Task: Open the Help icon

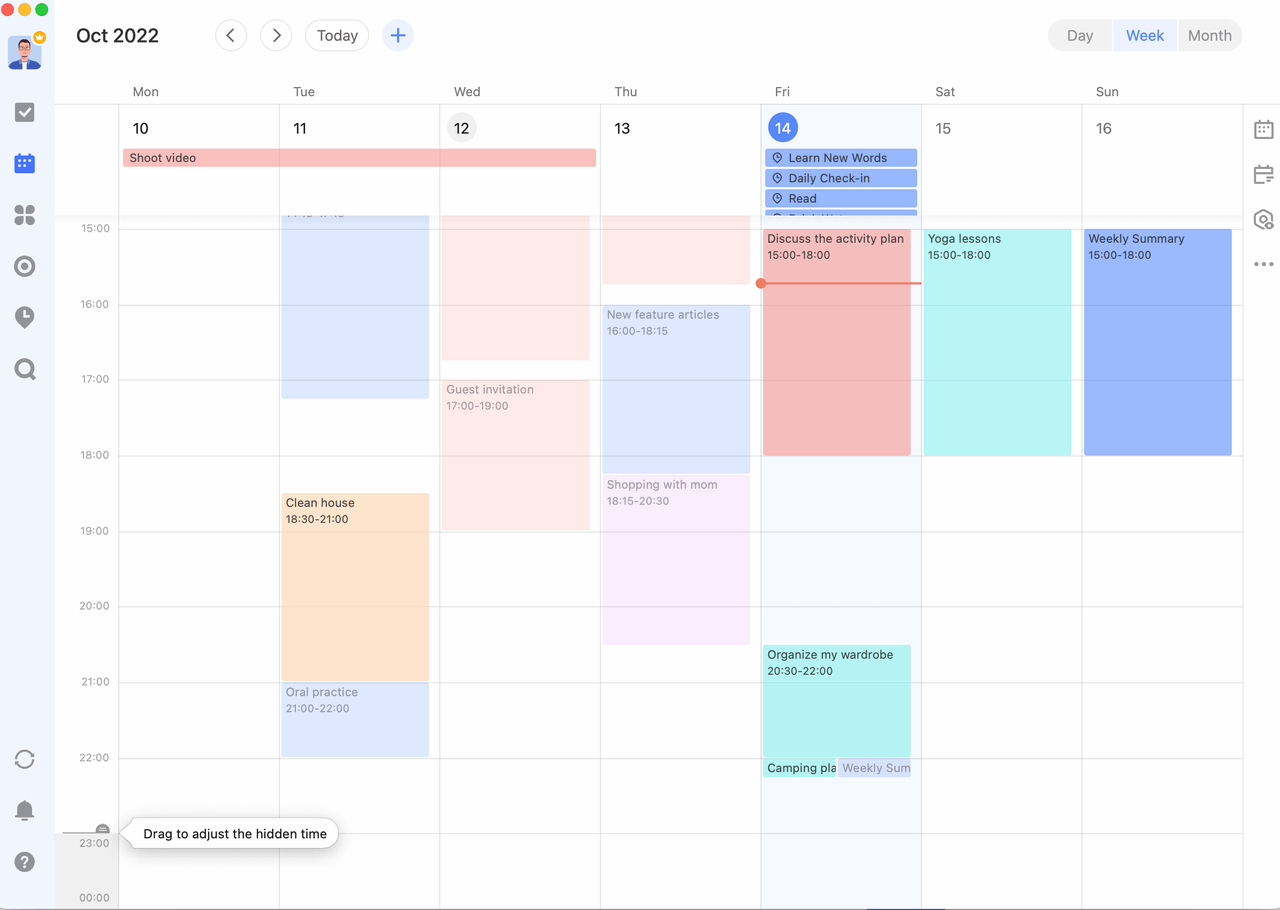Action: pyautogui.click(x=24, y=861)
